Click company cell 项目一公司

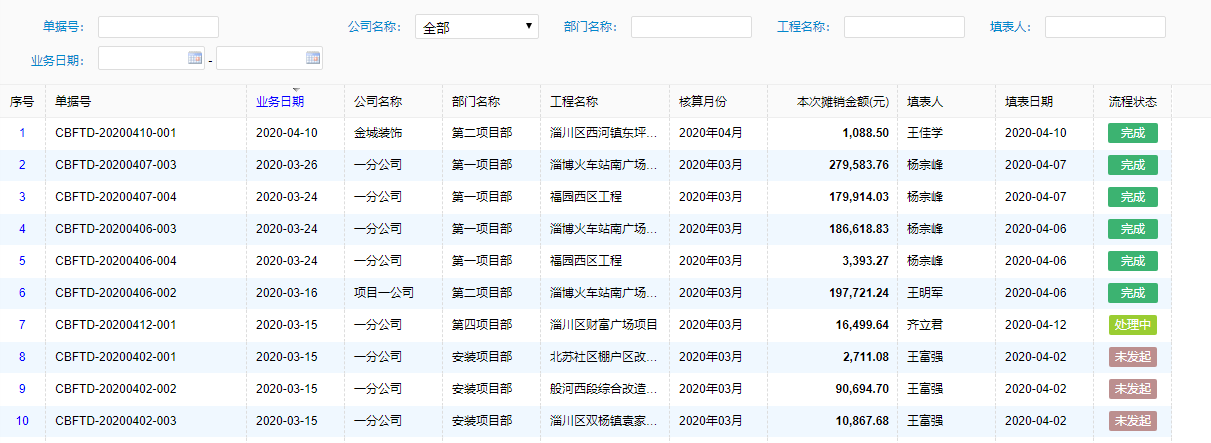click(384, 293)
